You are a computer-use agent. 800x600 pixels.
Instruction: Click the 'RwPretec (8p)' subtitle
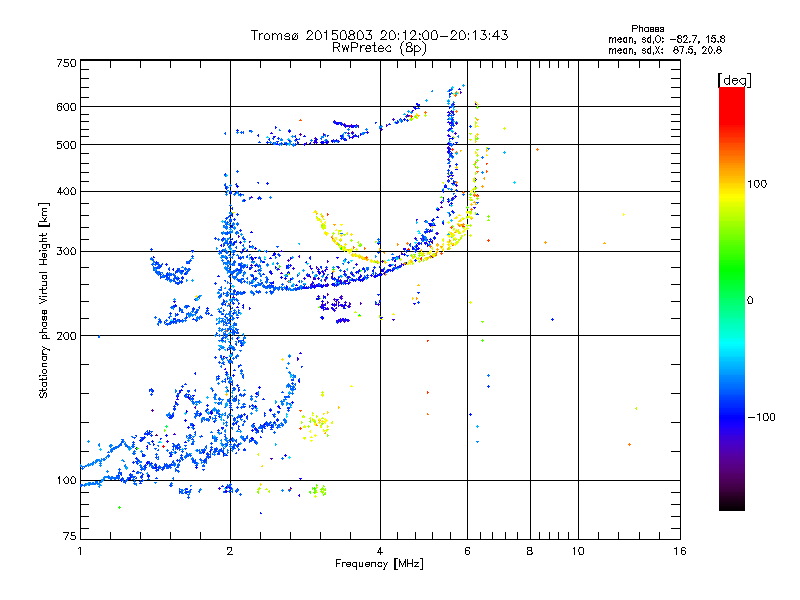(x=379, y=48)
